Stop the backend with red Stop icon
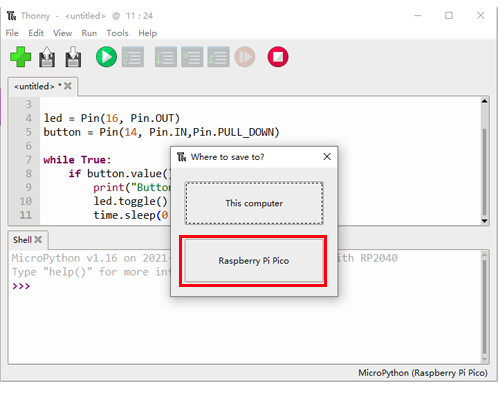Screen dimensions: 500x400 (x=278, y=57)
